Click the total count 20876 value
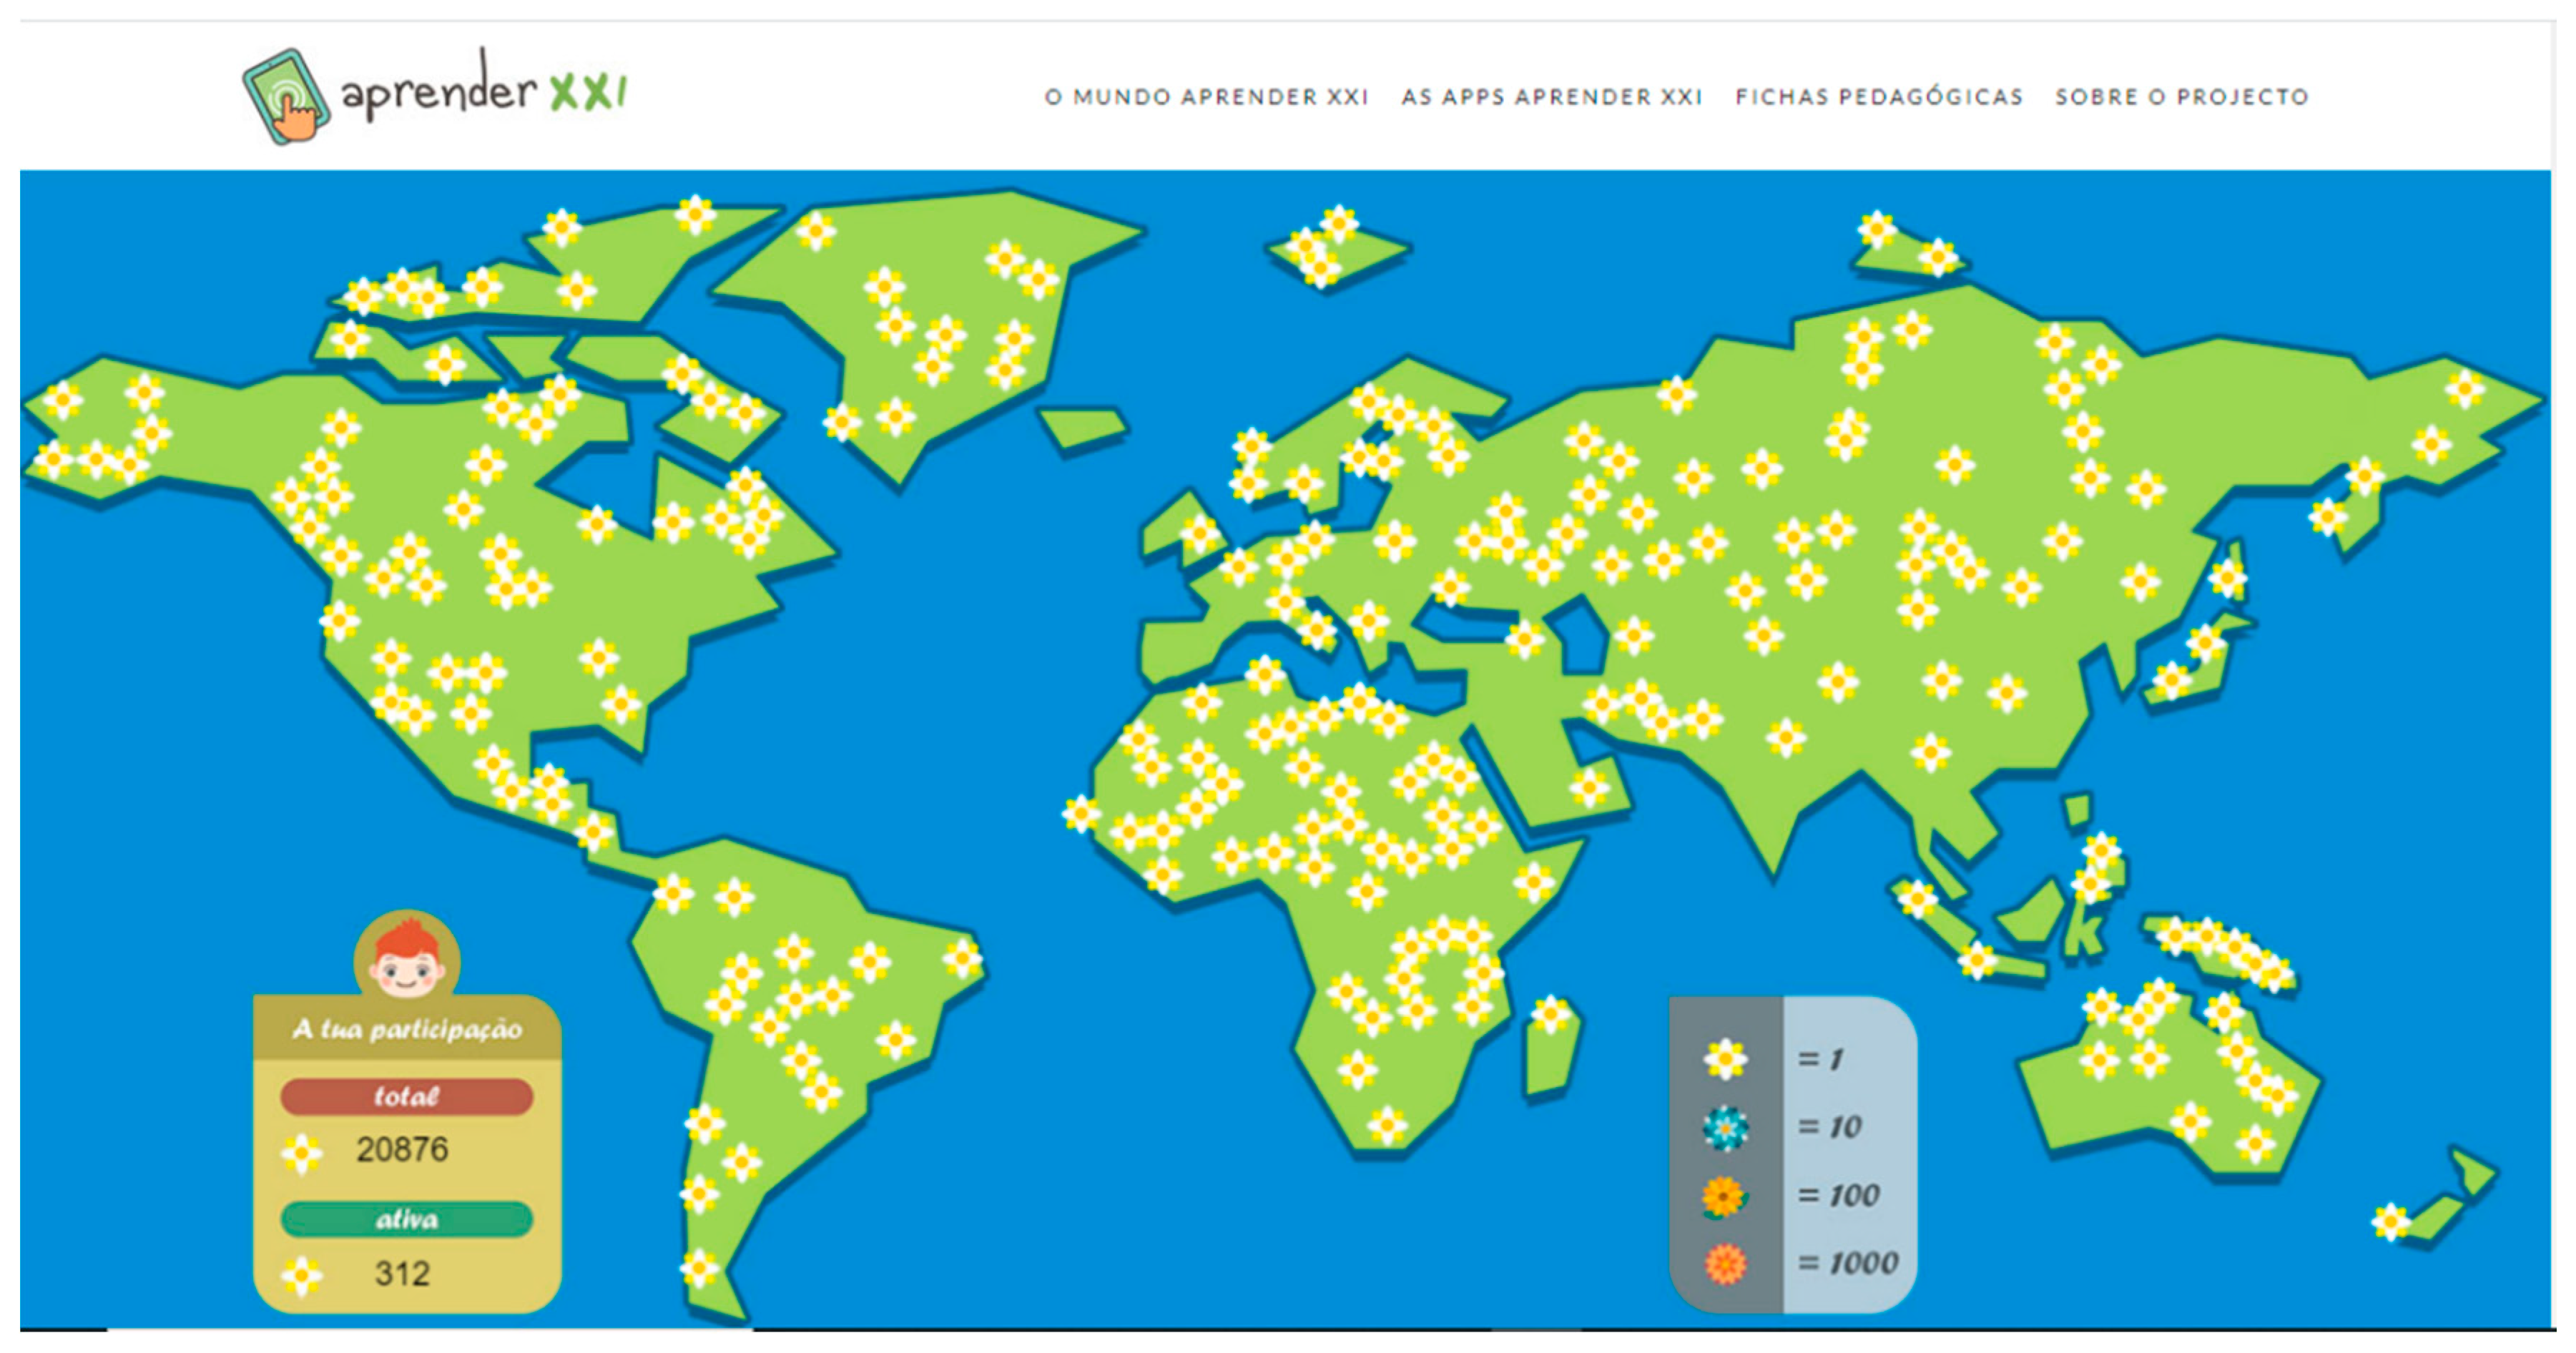 pos(402,1150)
